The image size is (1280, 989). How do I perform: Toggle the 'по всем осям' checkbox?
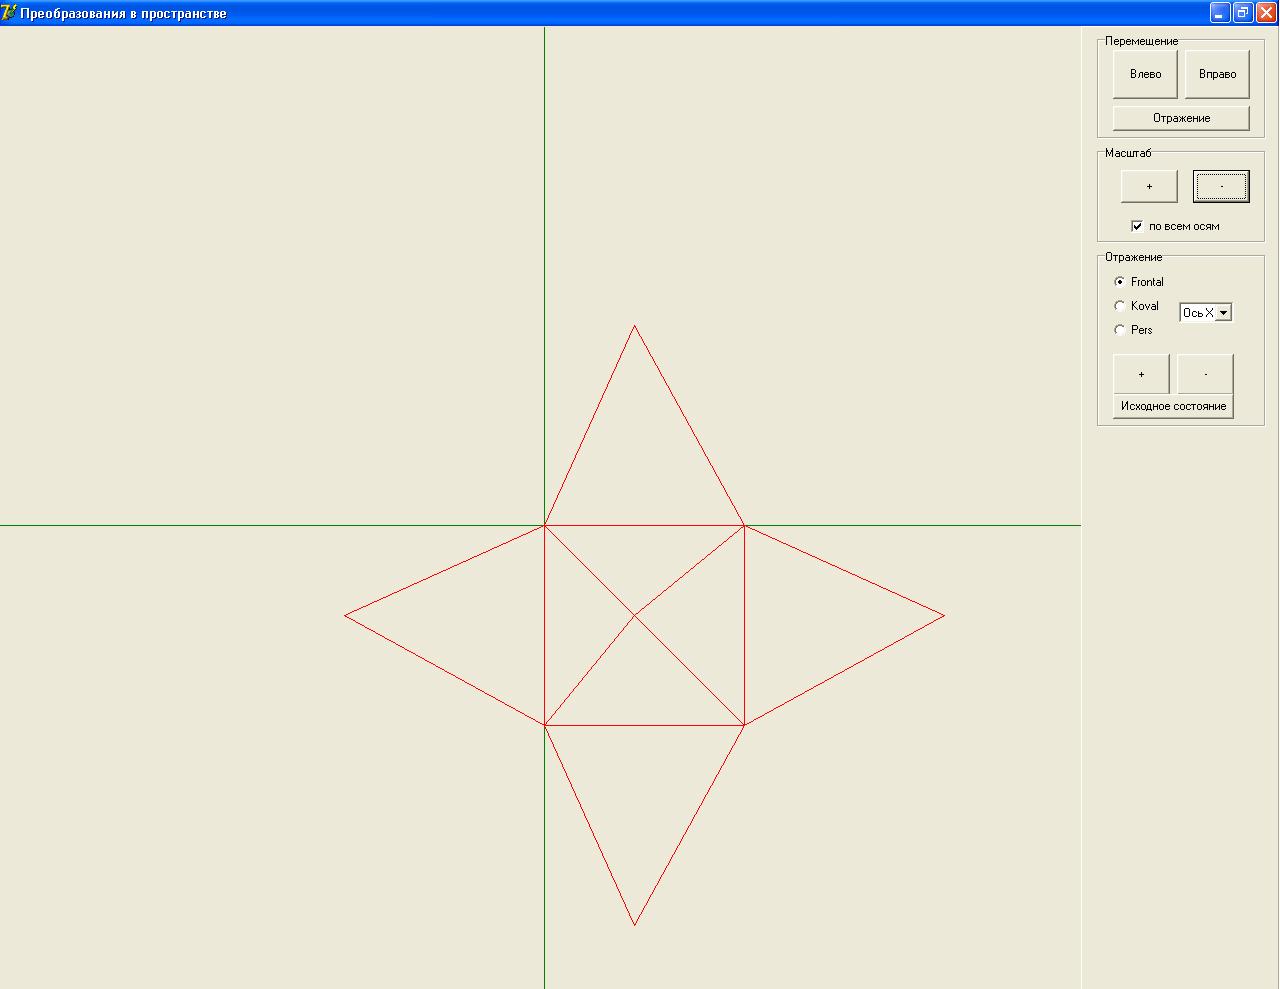[1137, 226]
